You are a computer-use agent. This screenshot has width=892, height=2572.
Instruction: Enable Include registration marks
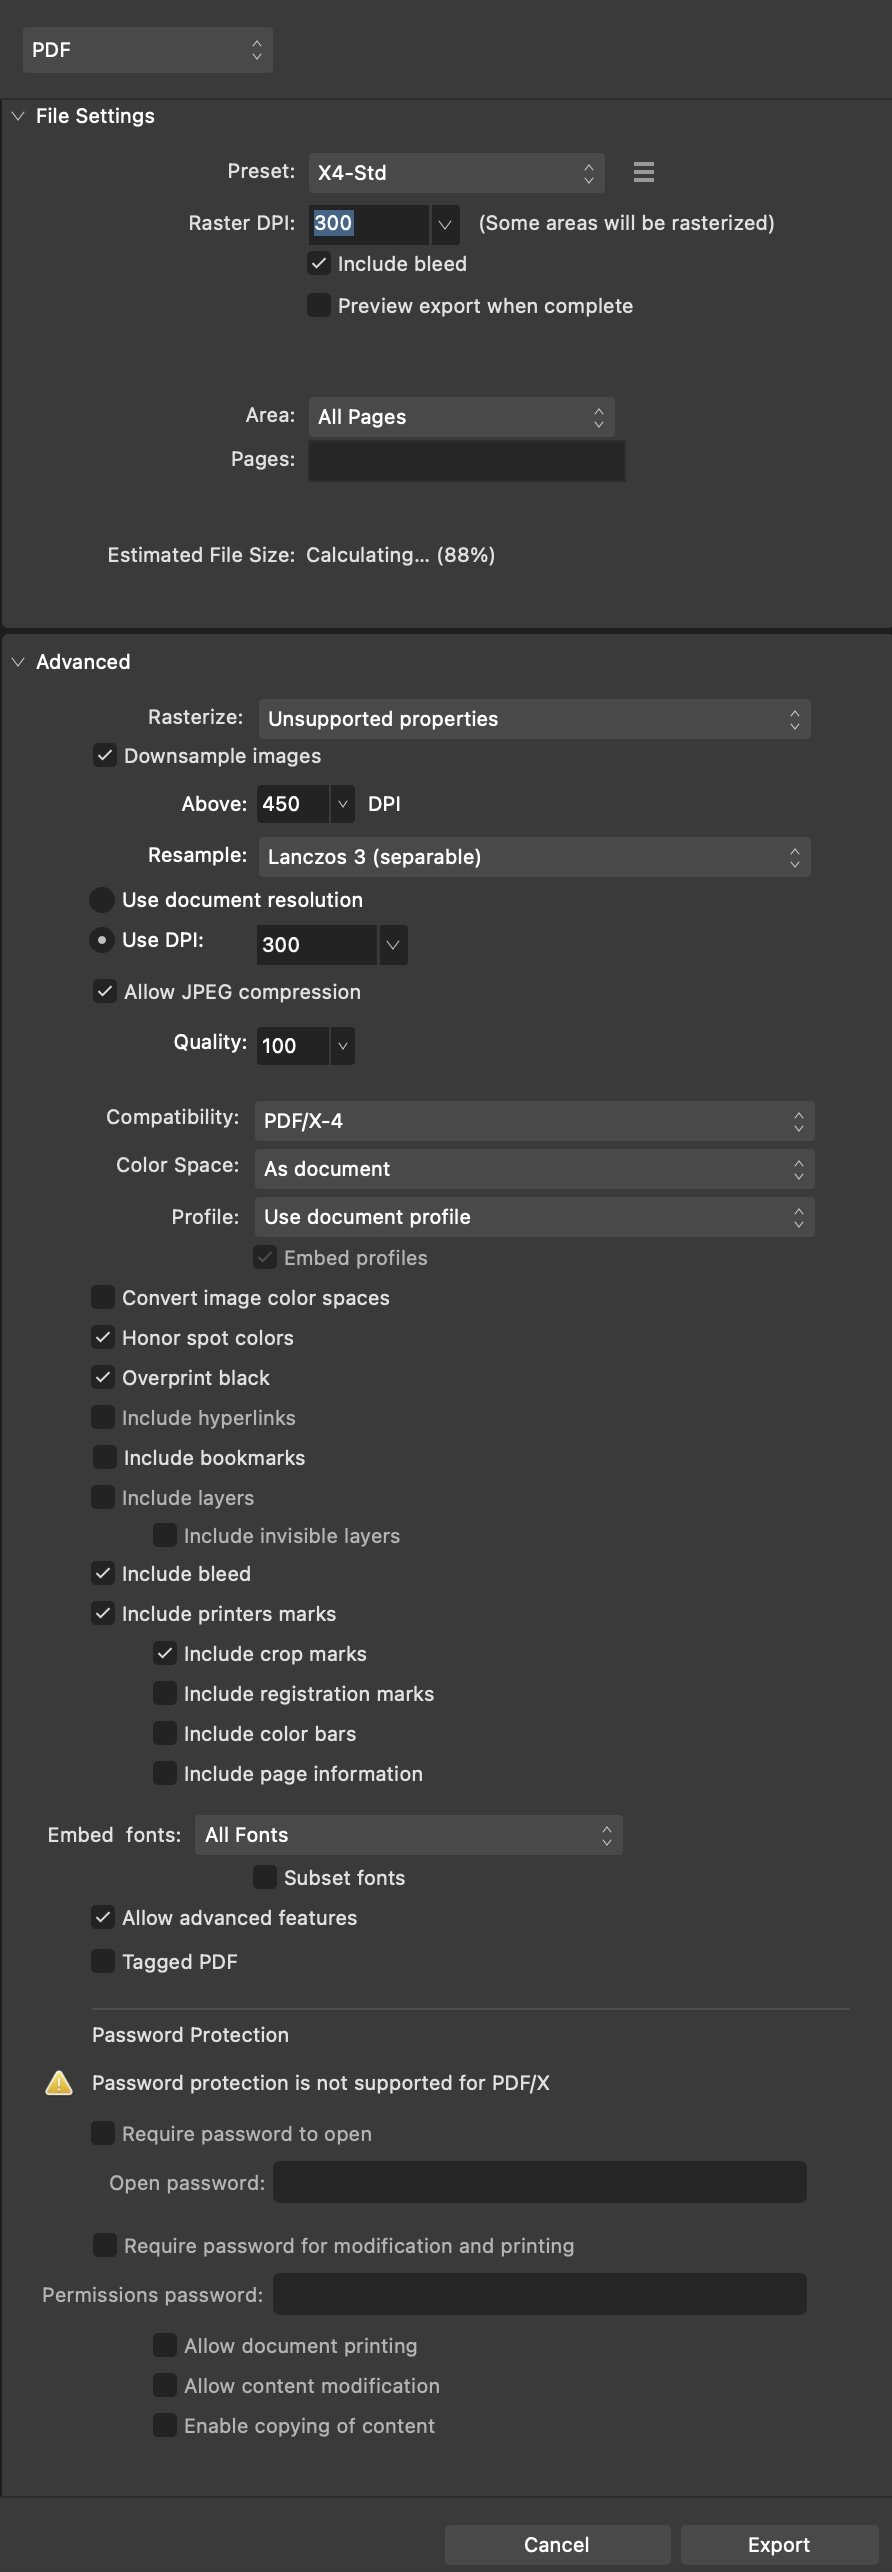(165, 1693)
